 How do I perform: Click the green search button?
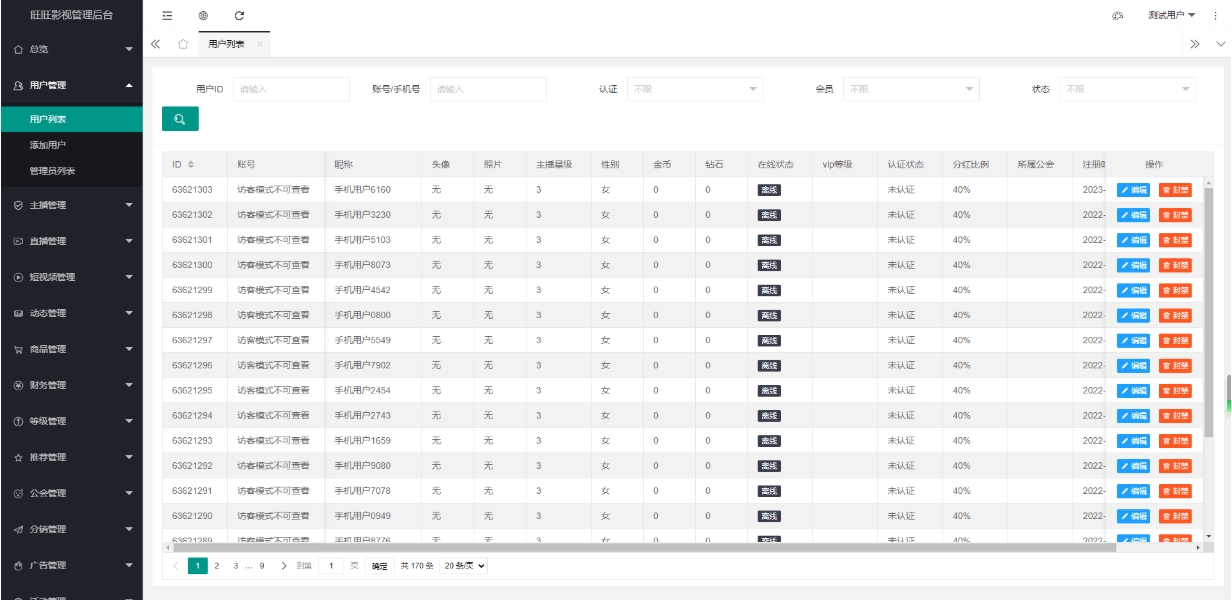click(180, 119)
